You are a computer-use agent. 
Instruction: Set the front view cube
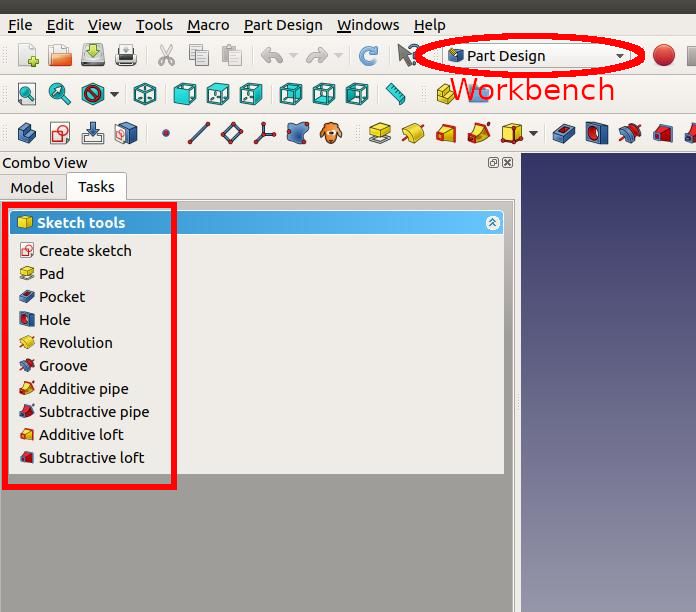click(x=185, y=94)
